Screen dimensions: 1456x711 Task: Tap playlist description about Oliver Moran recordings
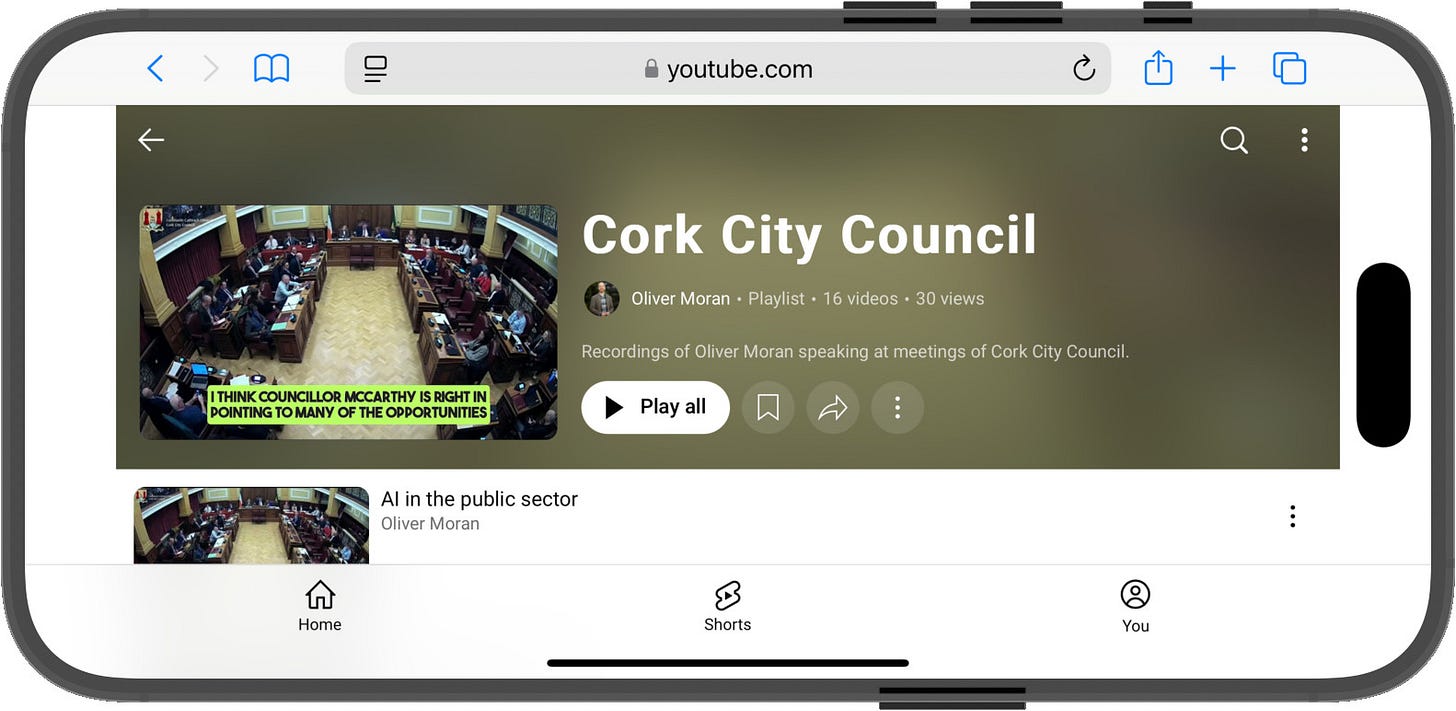point(855,352)
